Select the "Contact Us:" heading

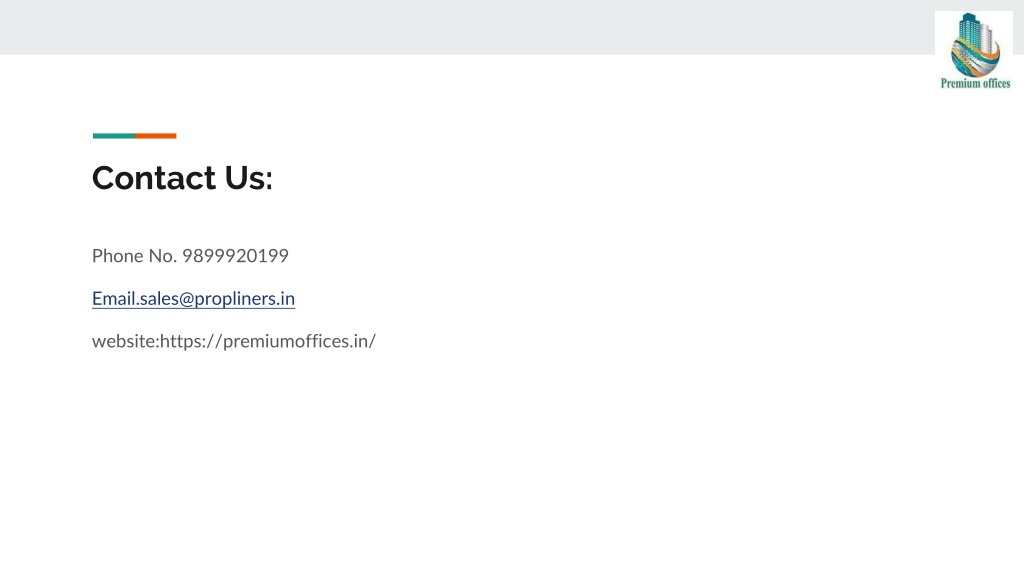tap(182, 178)
